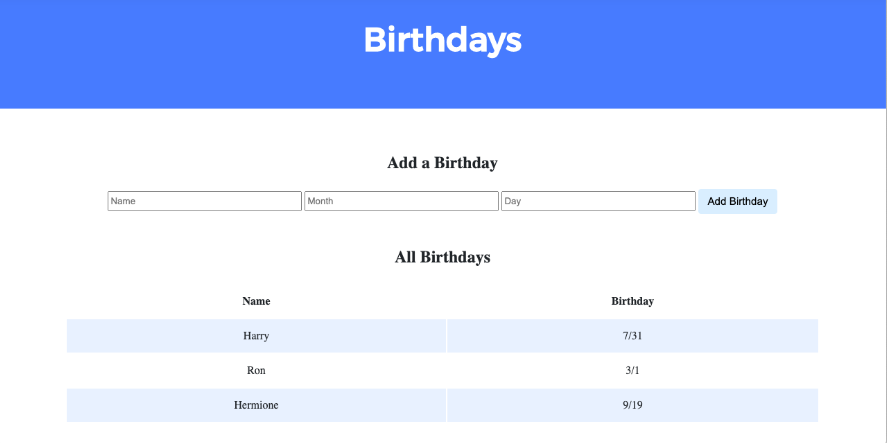This screenshot has height=443, width=887.
Task: Select the Hermione name cell
Action: 256,405
